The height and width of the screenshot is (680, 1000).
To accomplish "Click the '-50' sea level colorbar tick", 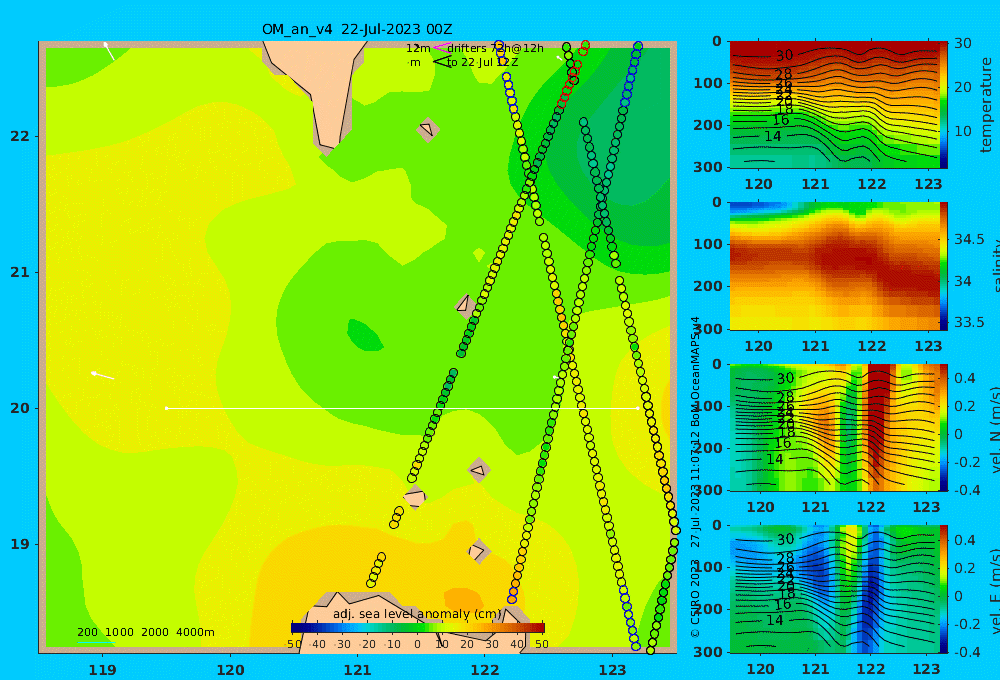I will pyautogui.click(x=292, y=644).
